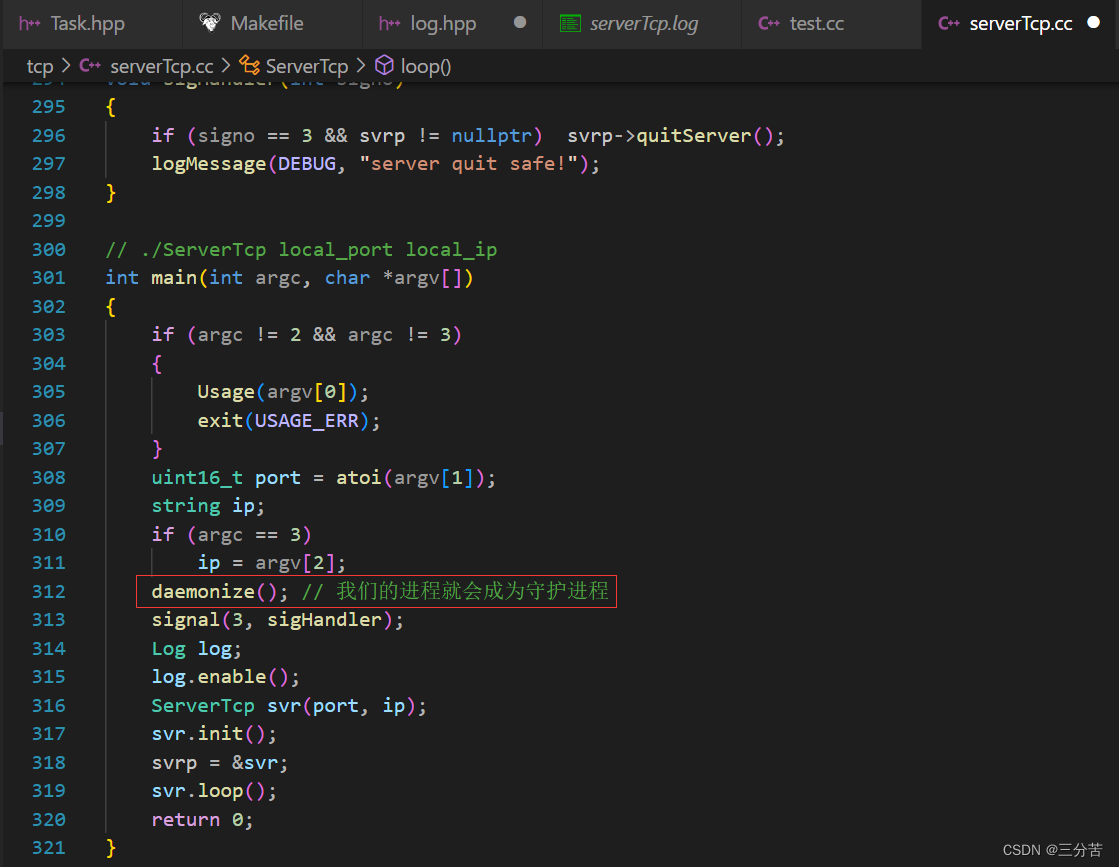Viewport: 1119px width, 867px height.
Task: Click the unsaved dot on log.hpp tab
Action: tap(520, 23)
